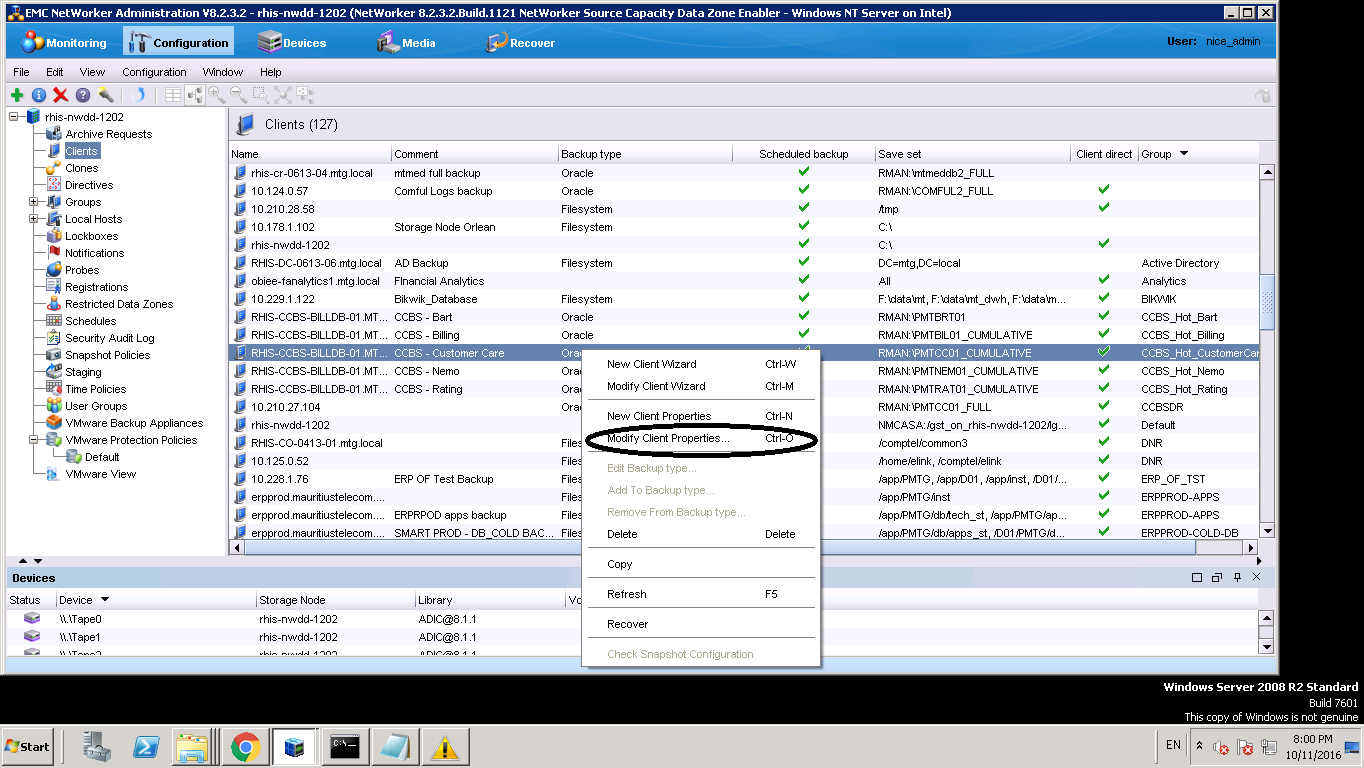Click the Save set column header
The image size is (1364, 768).
tap(900, 154)
